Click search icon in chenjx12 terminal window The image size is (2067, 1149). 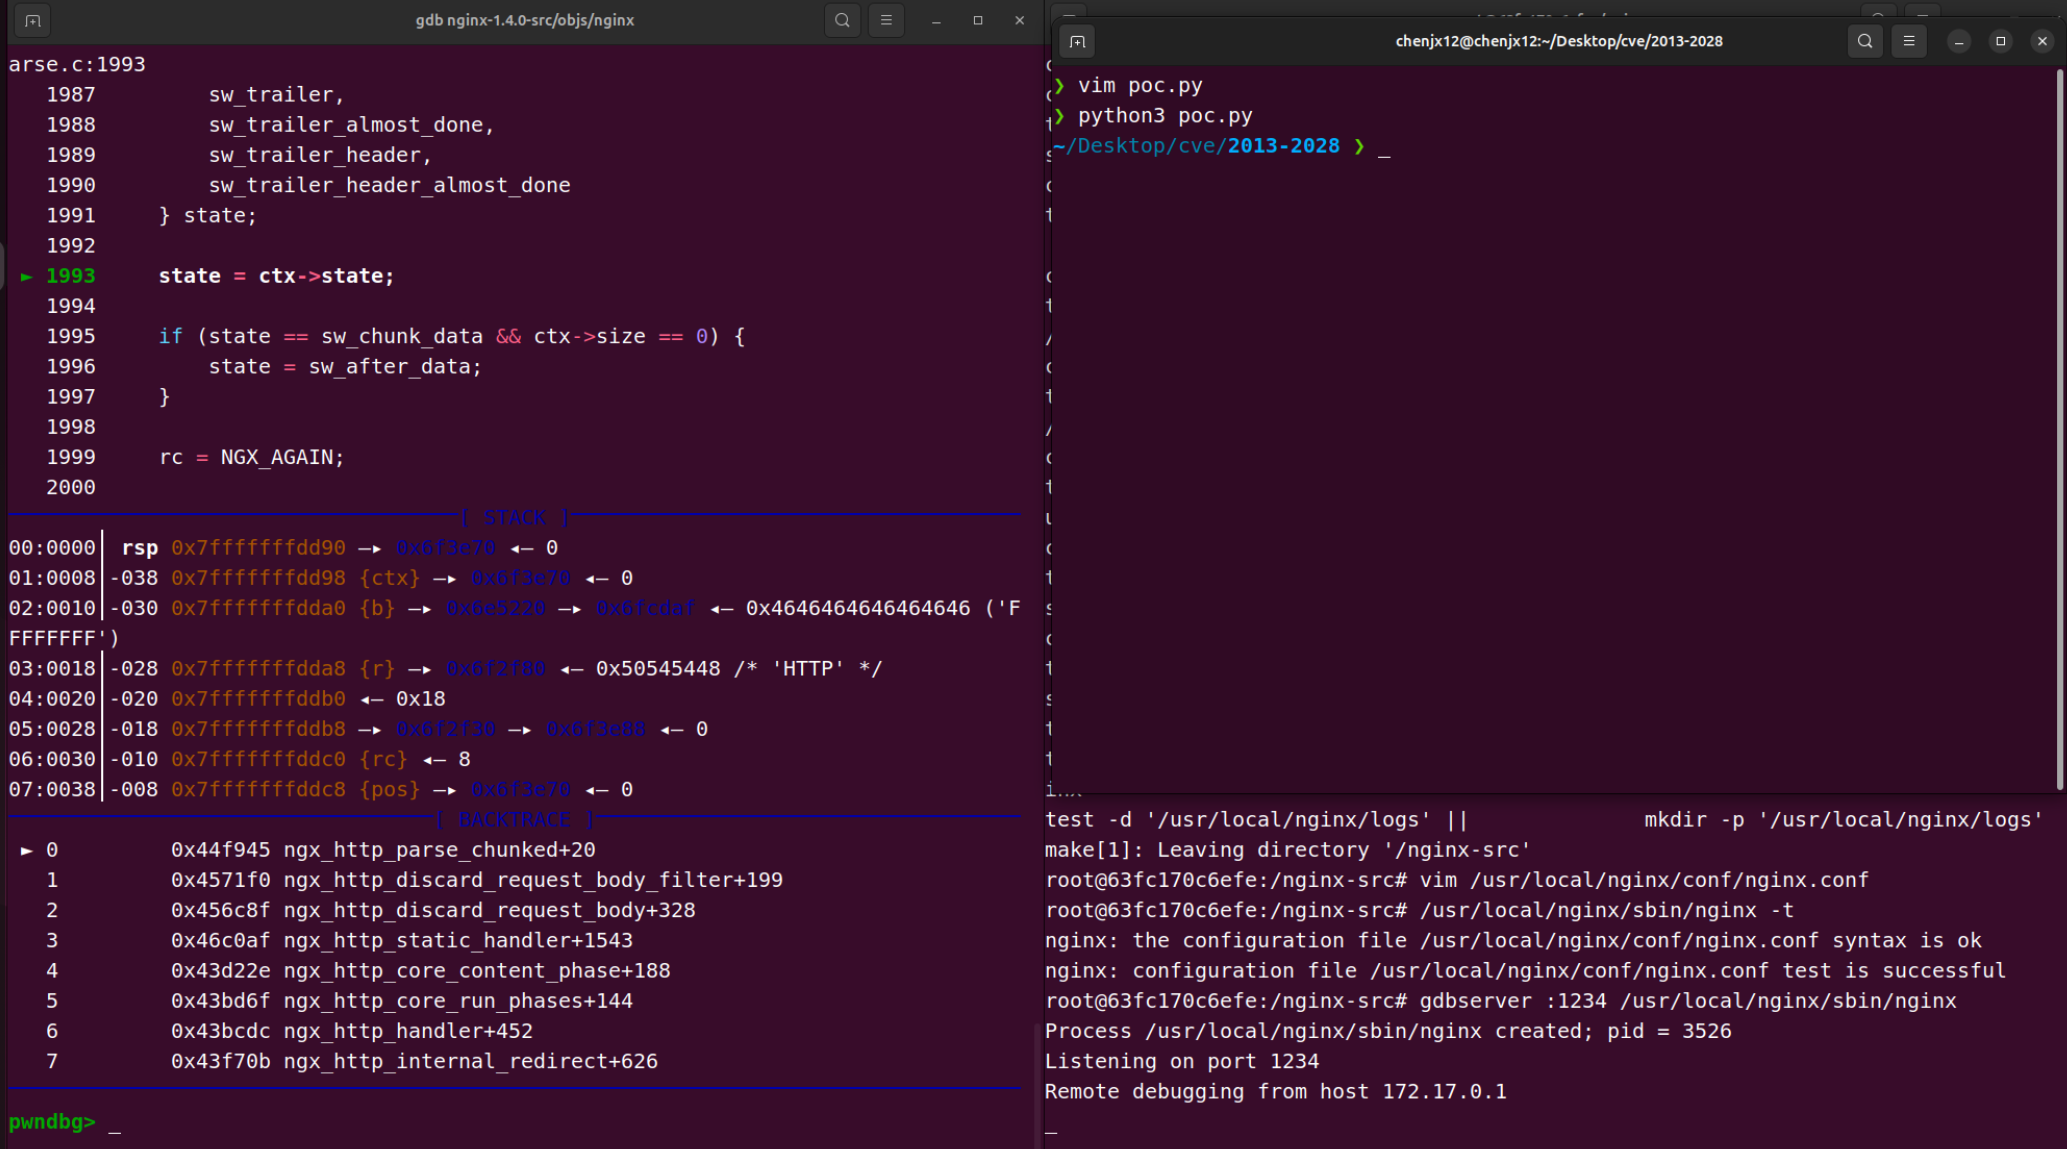1865,41
